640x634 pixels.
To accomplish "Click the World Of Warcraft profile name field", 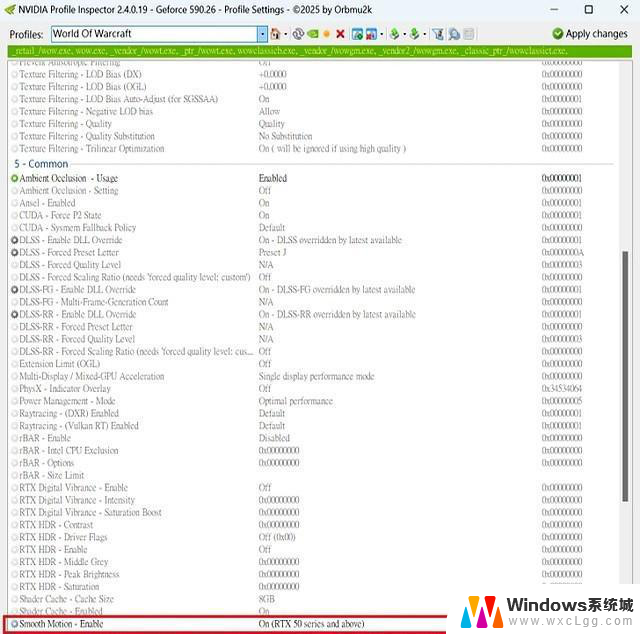I will coord(154,34).
